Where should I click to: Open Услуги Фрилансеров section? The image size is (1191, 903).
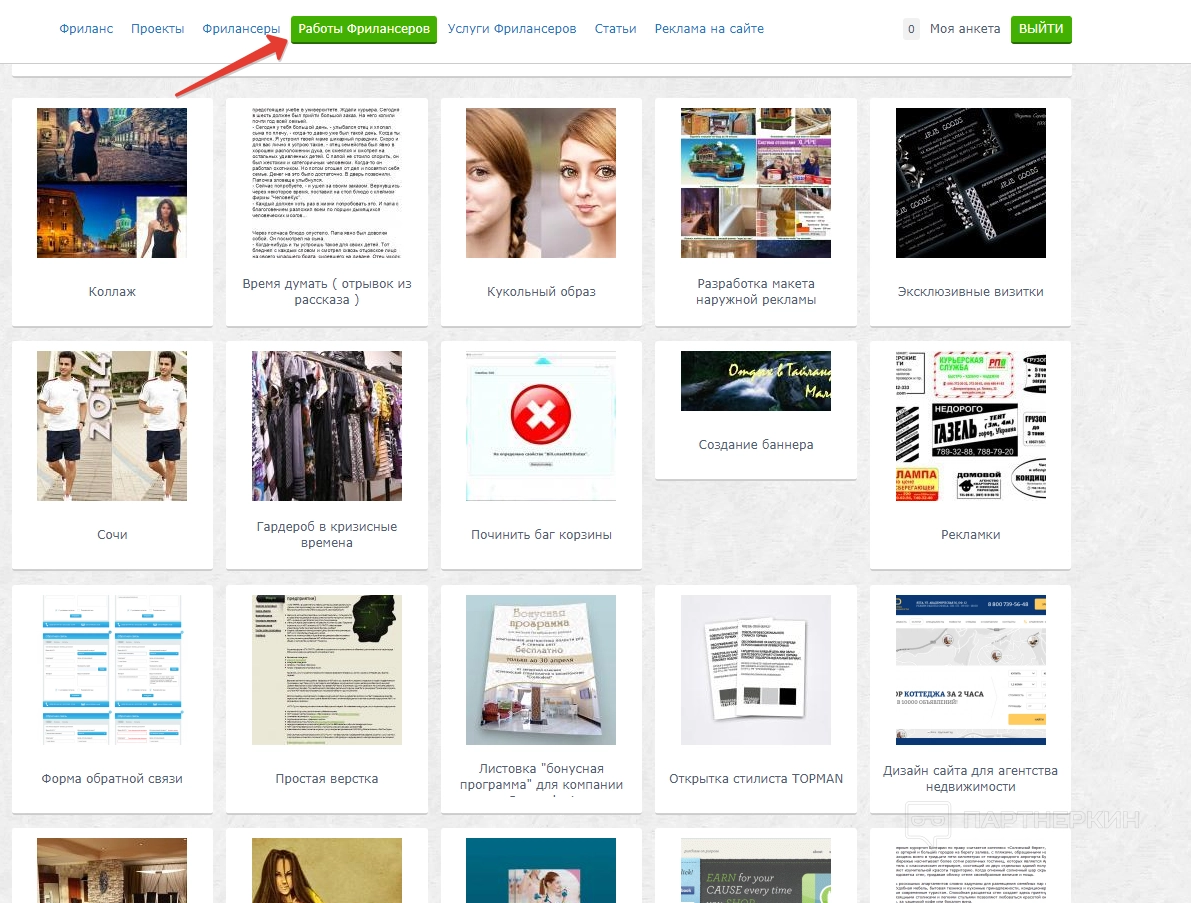point(512,29)
